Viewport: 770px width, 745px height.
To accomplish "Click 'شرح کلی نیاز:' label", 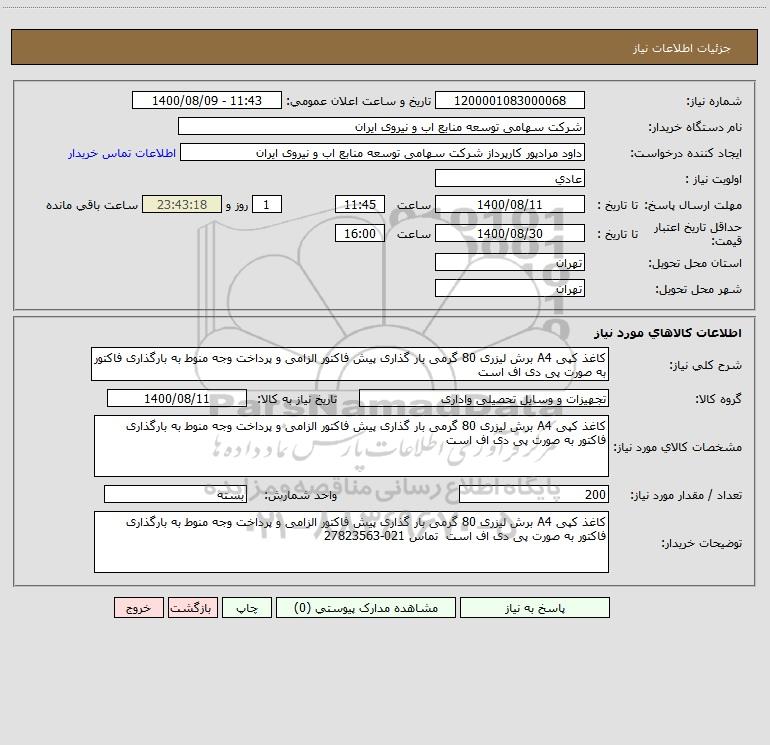I will [x=706, y=365].
